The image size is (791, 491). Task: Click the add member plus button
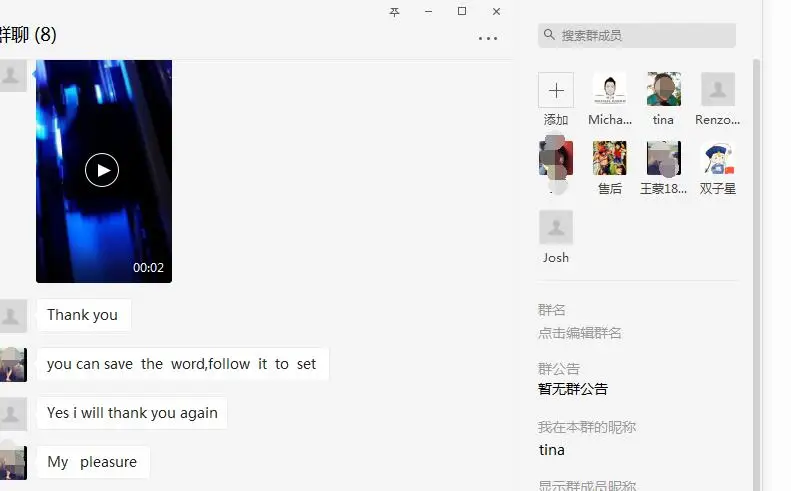(x=556, y=90)
